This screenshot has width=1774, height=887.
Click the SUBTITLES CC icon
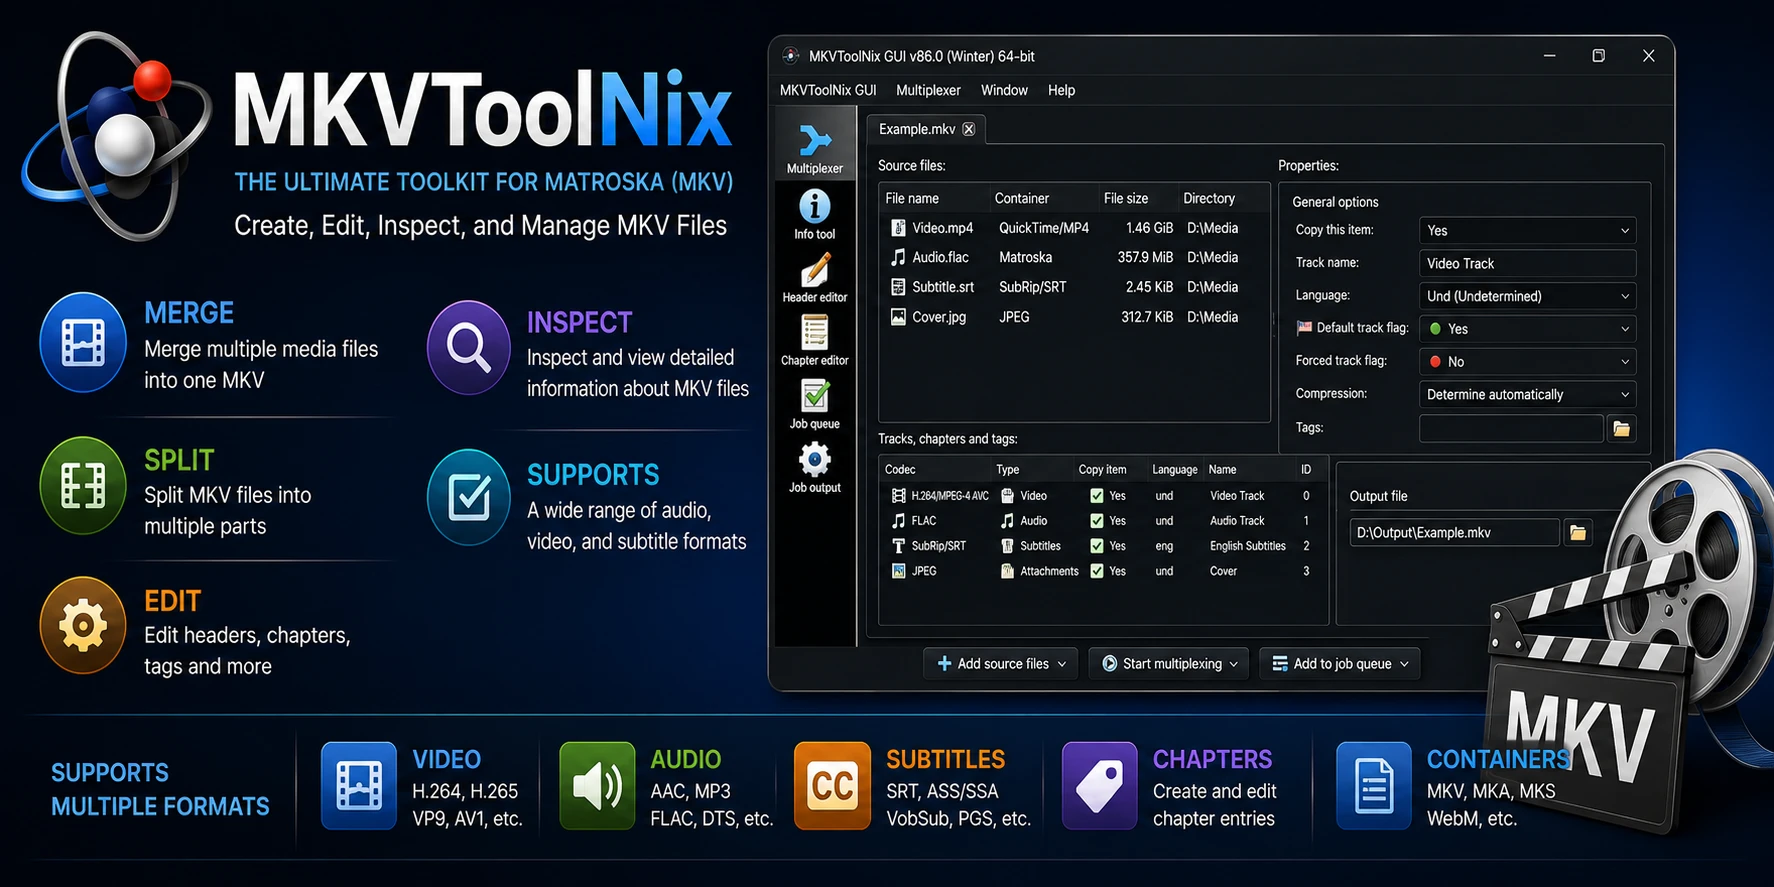832,786
